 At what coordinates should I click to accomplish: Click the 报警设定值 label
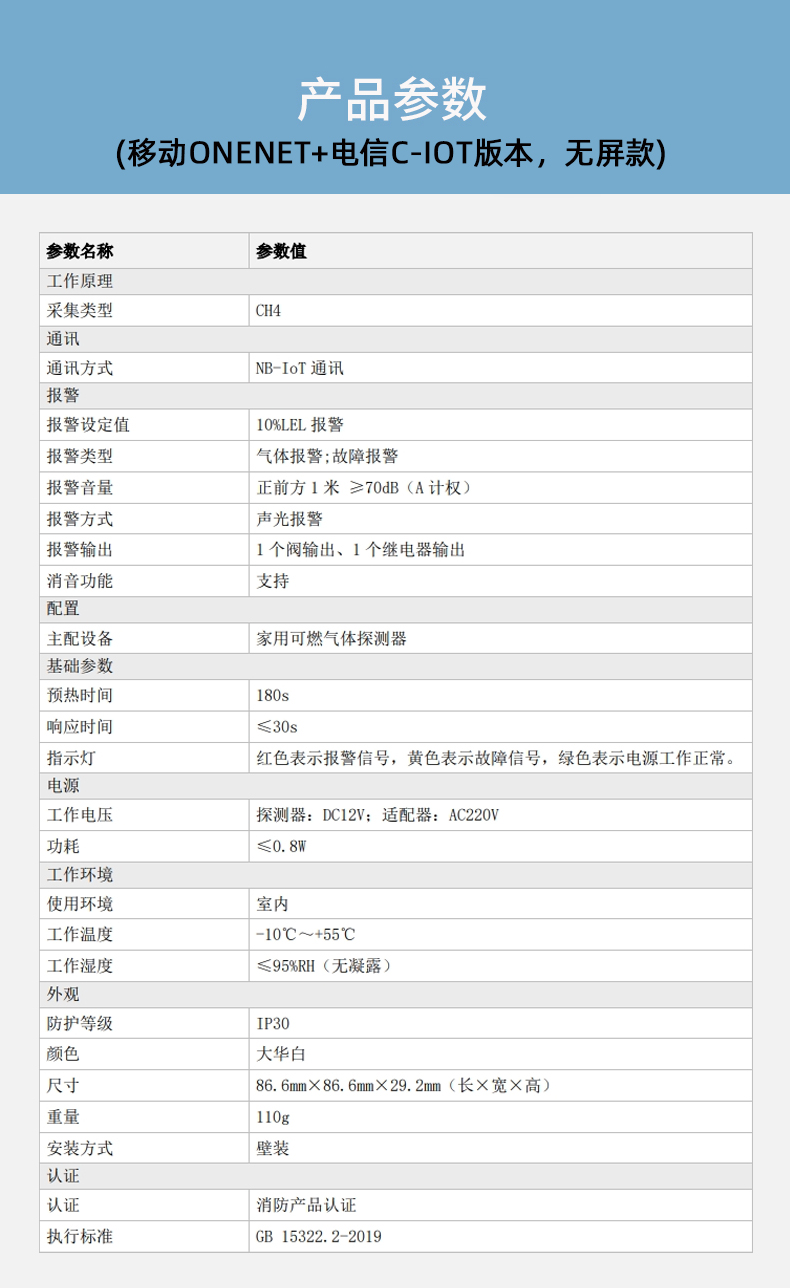88,425
